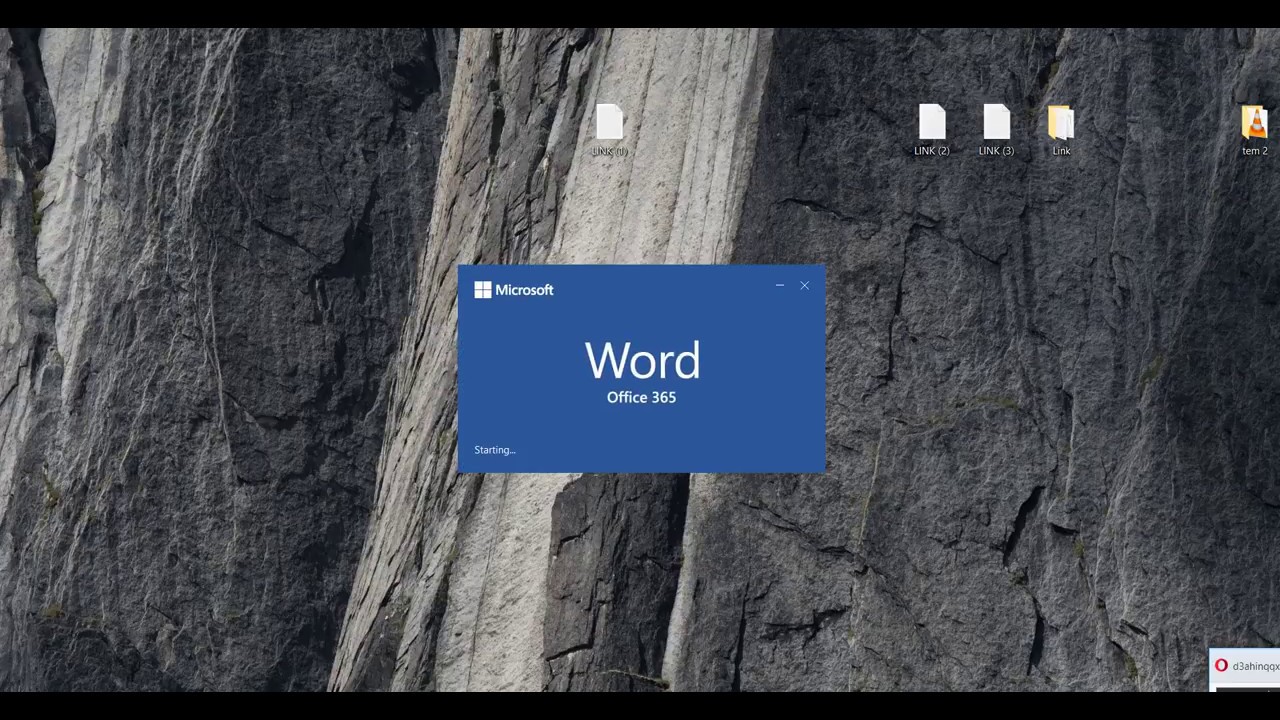The image size is (1280, 720).
Task: Click the Office 365 text on the splash
Action: point(642,398)
